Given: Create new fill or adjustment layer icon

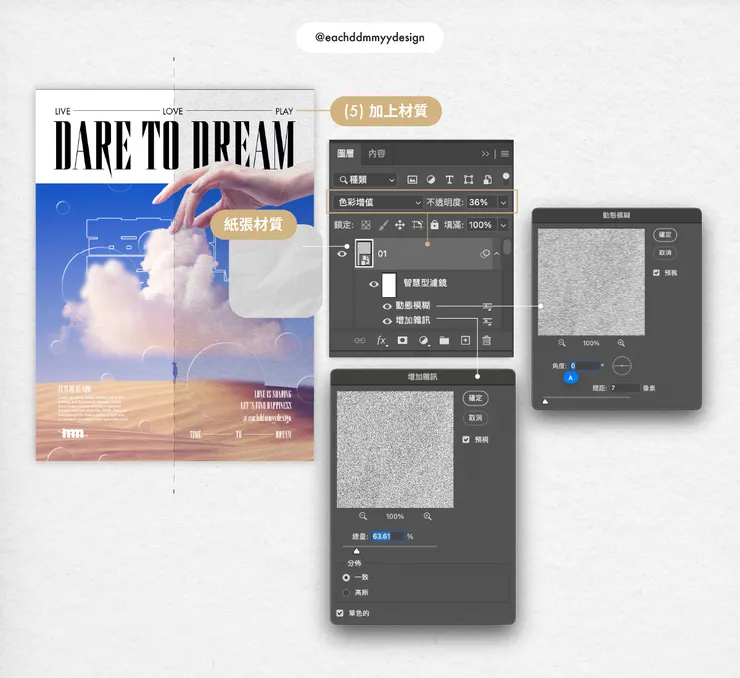Looking at the screenshot, I should click(423, 340).
